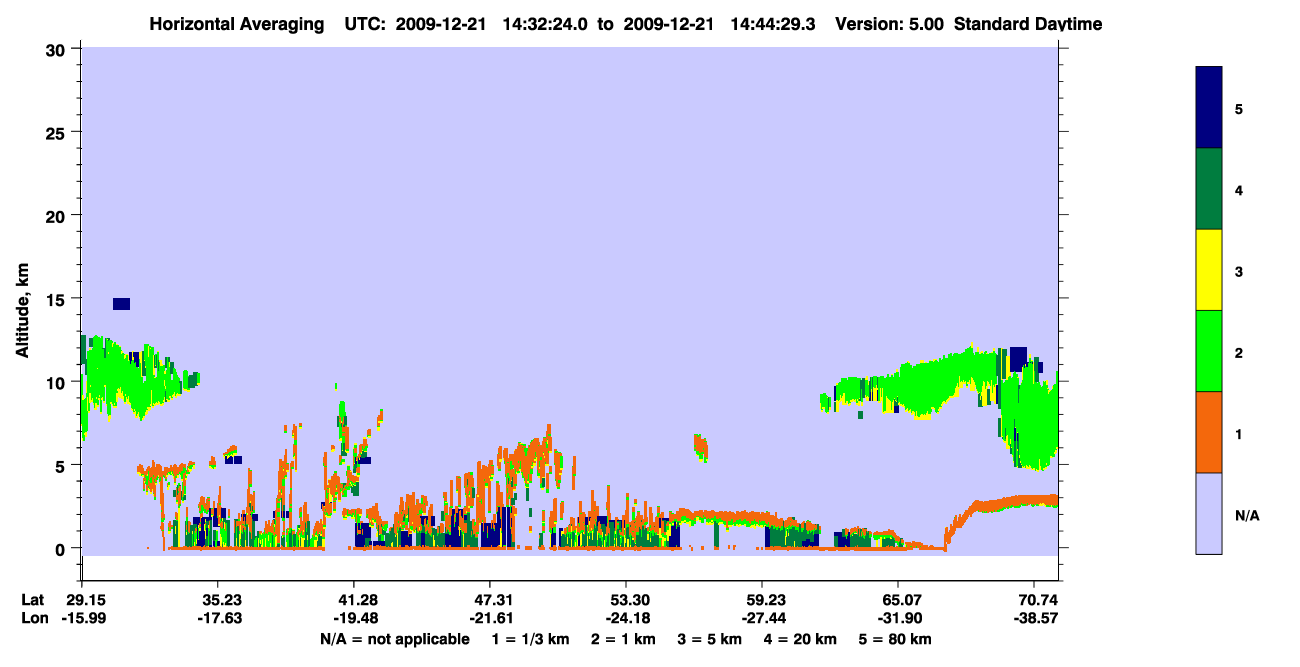This screenshot has width=1300, height=667.
Task: Click the dark blue colorbar segment labeled 5
Action: pos(1209,108)
